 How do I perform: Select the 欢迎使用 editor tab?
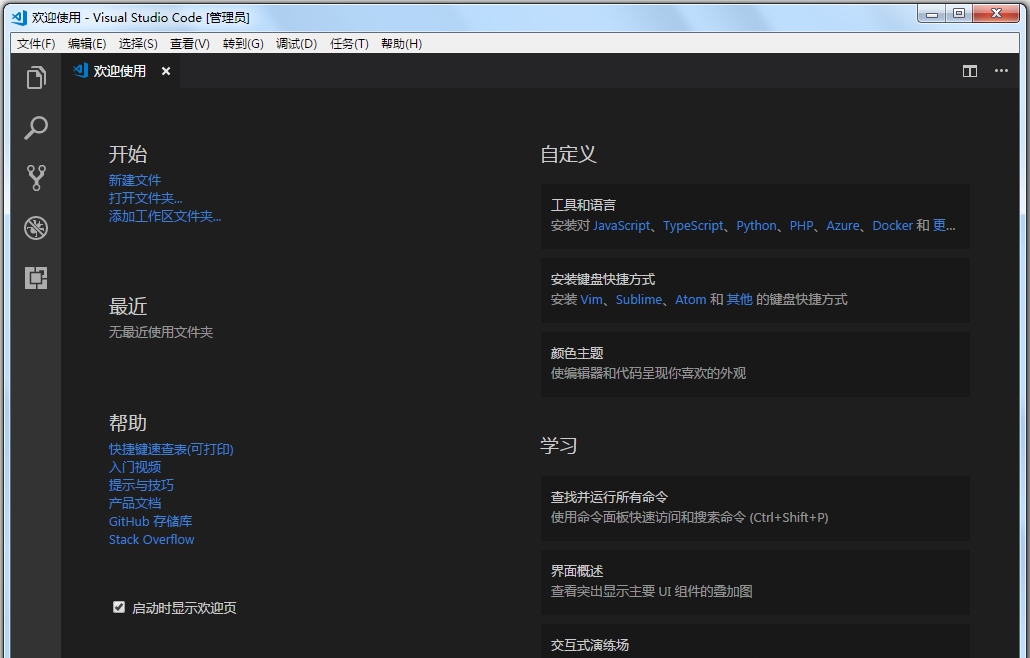point(120,71)
